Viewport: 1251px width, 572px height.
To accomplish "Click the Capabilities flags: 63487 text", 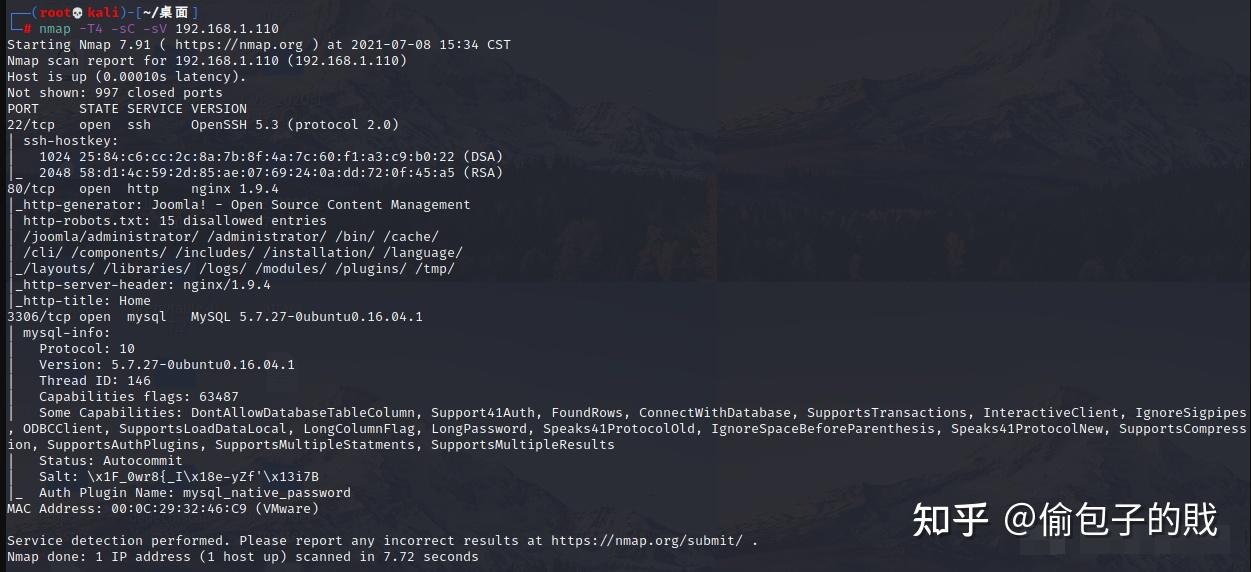I will tap(139, 396).
